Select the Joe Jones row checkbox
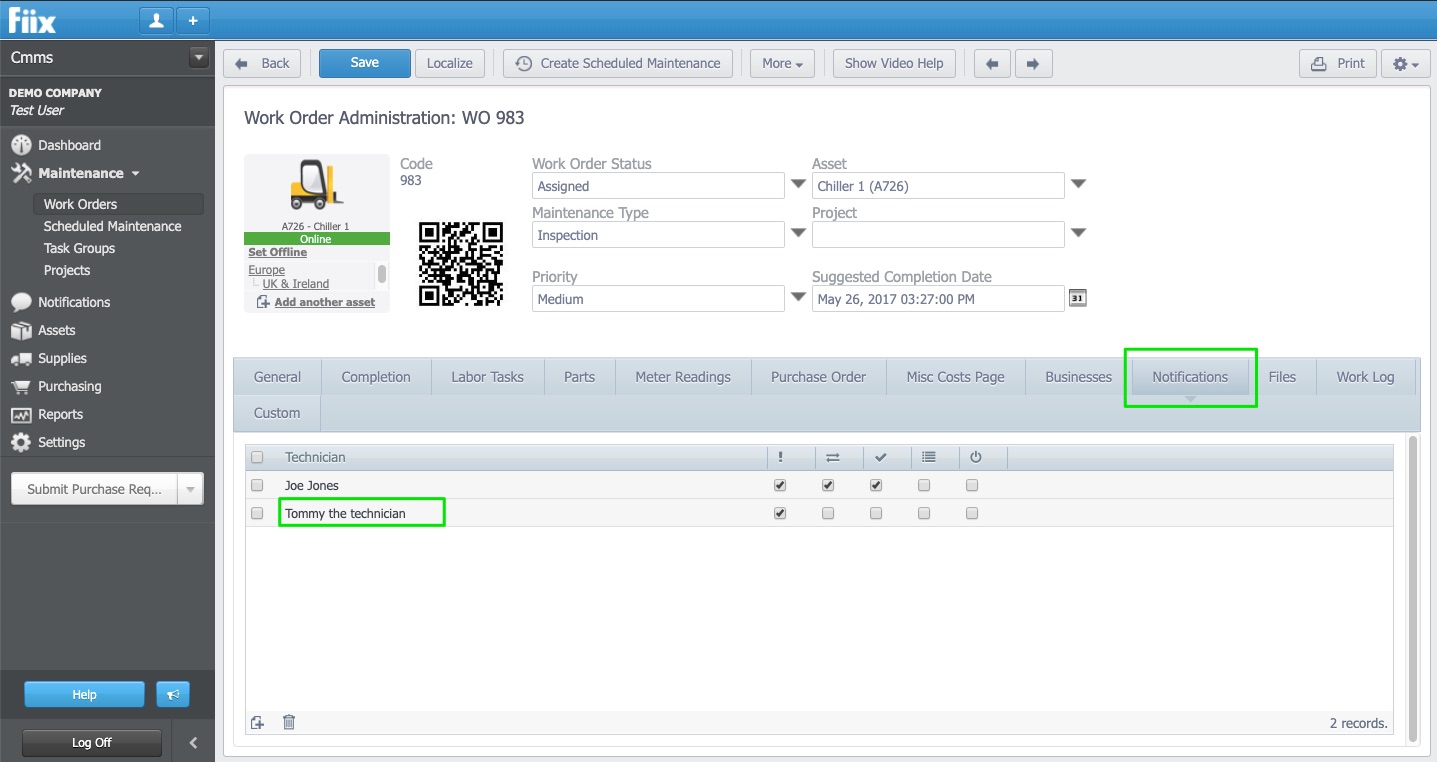The image size is (1437, 762). click(257, 485)
